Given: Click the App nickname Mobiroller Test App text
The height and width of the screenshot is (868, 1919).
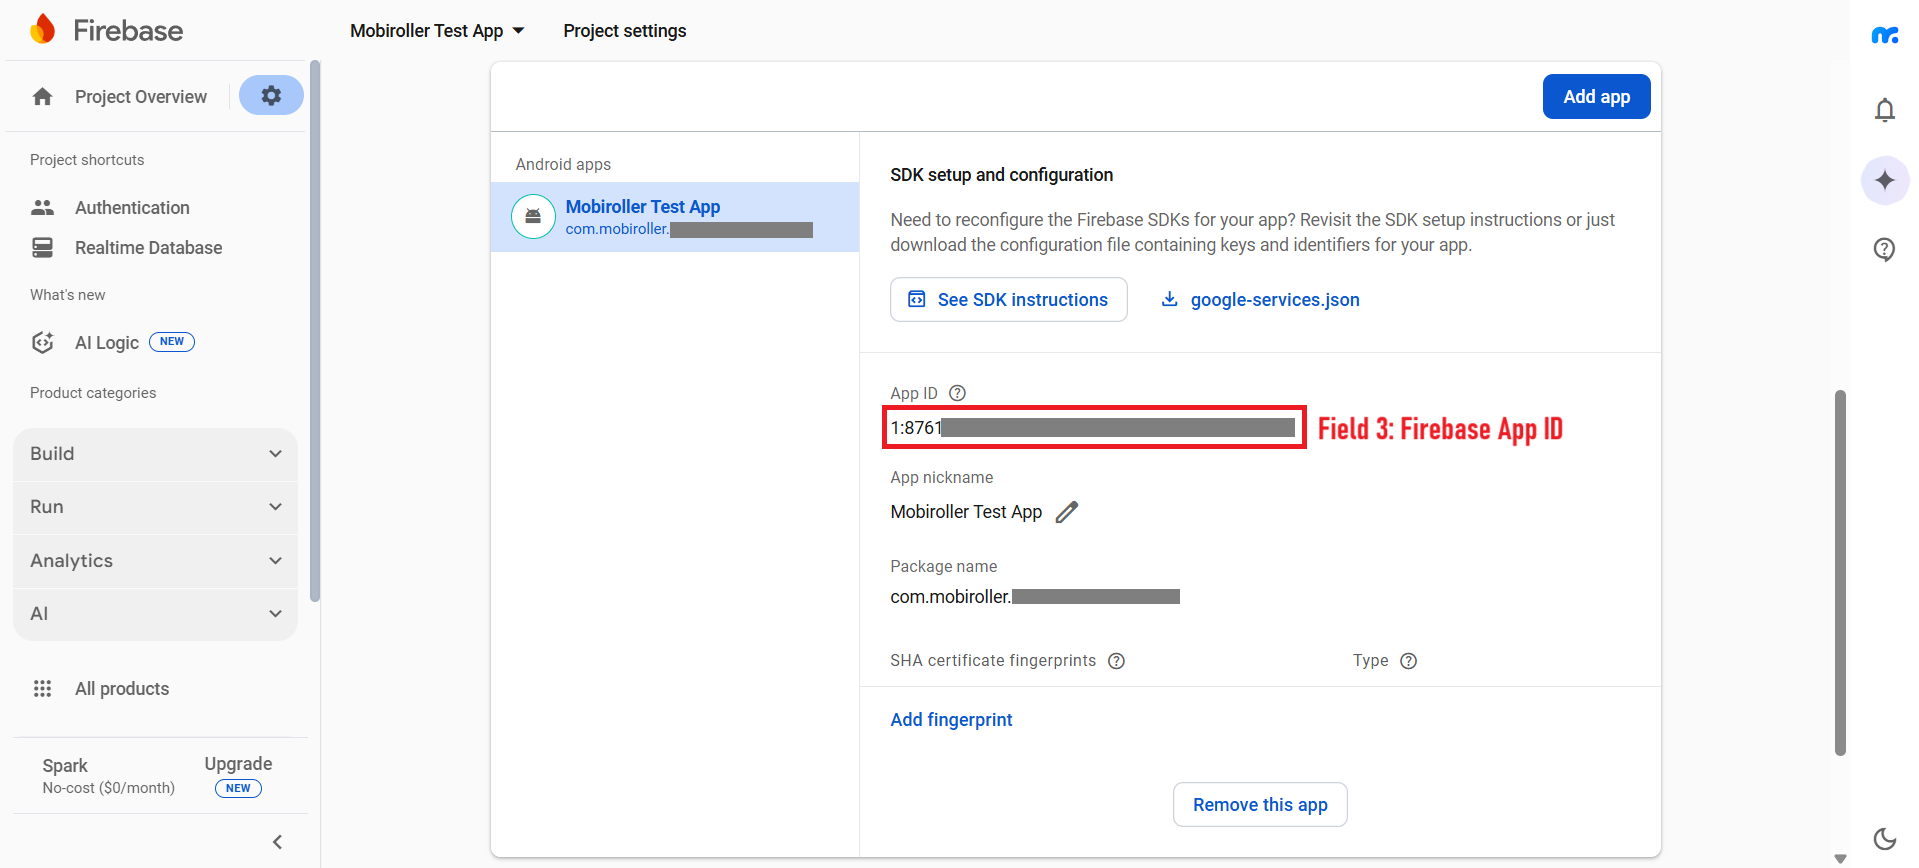Looking at the screenshot, I should tap(966, 512).
